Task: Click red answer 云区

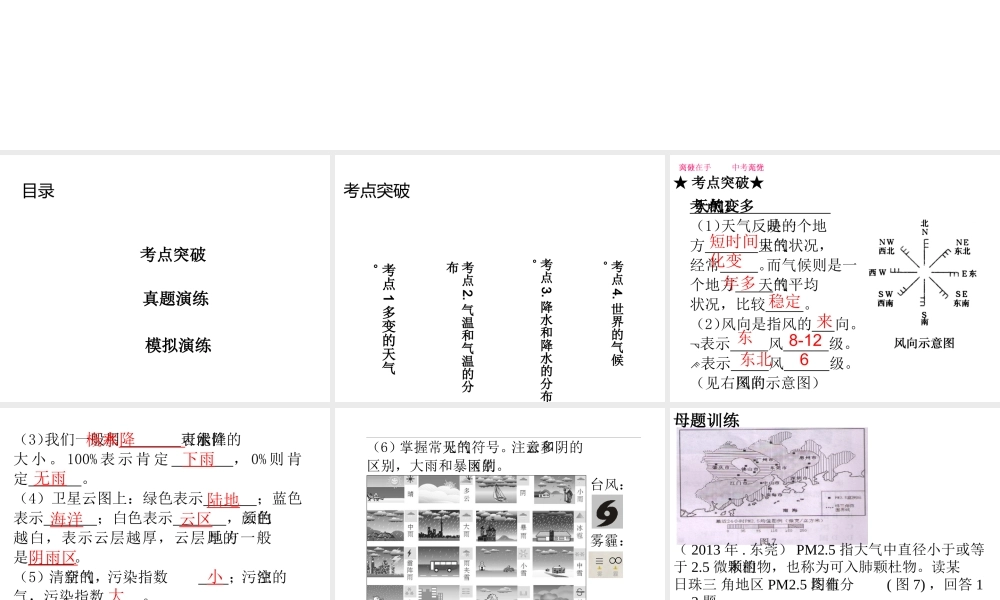Action: pos(195,518)
